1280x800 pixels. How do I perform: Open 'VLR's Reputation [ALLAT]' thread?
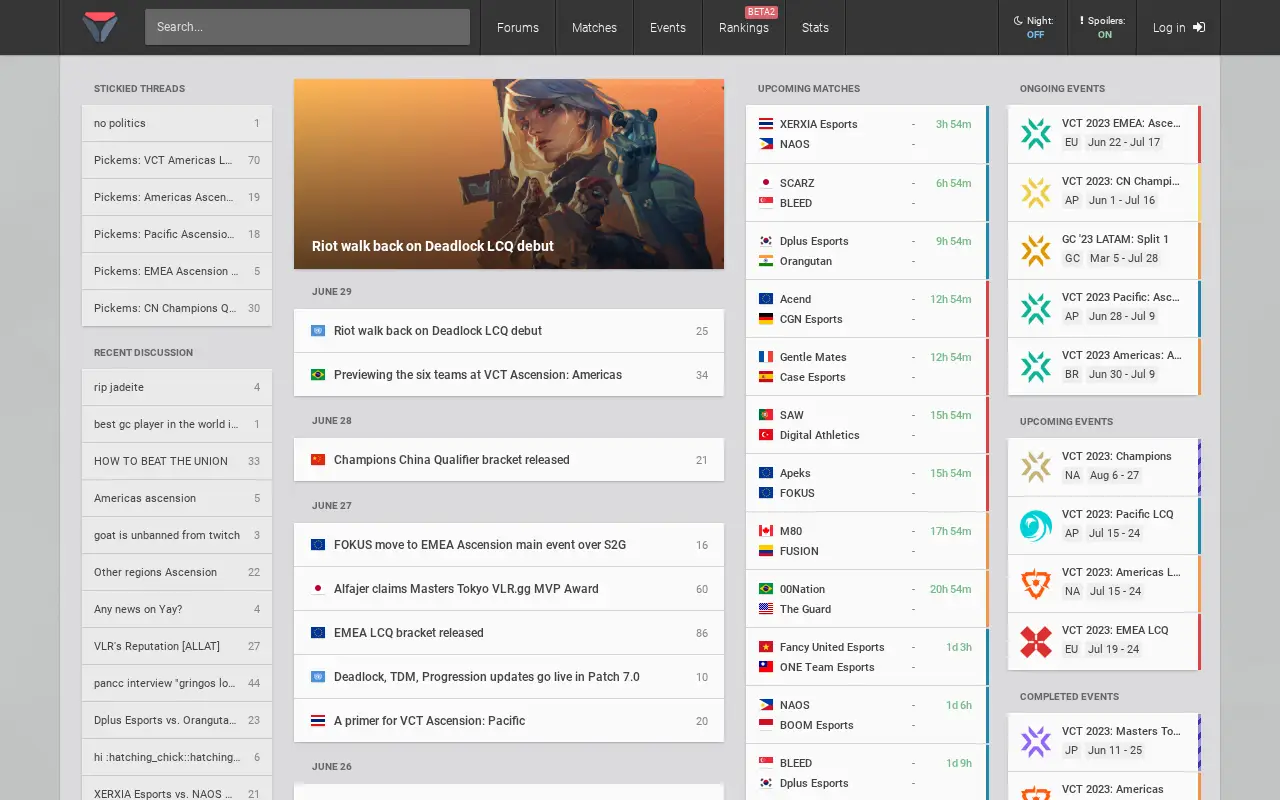coord(177,646)
